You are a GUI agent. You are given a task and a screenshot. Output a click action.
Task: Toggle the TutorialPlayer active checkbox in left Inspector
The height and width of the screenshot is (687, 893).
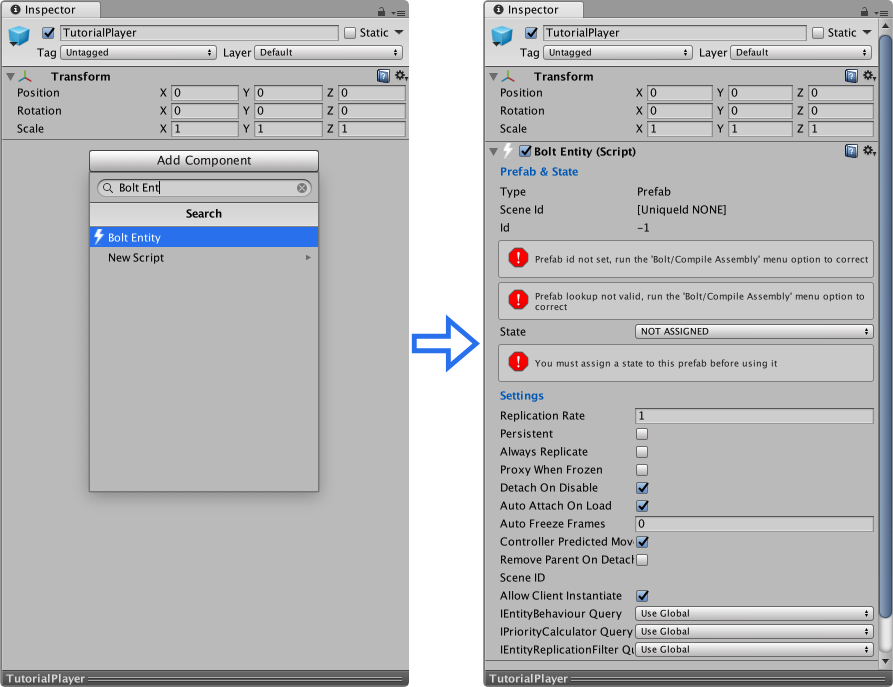[x=48, y=32]
